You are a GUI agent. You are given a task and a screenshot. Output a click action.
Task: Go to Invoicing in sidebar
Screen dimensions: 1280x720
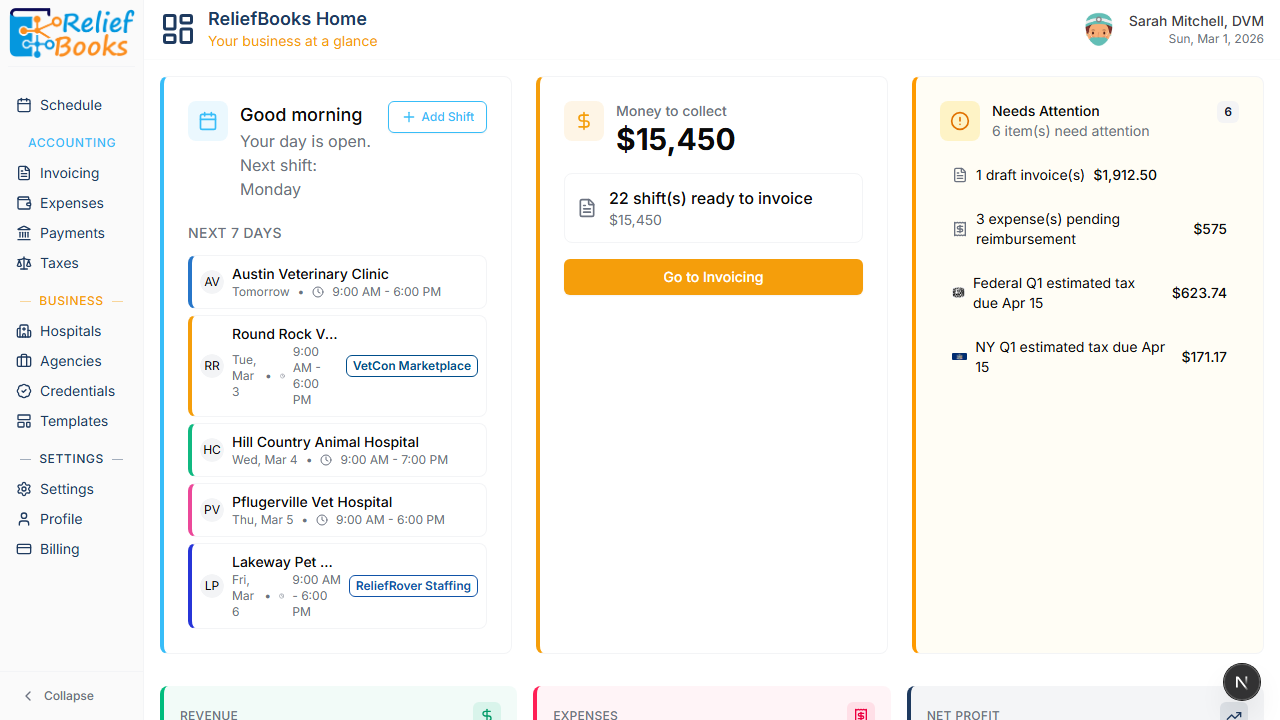[x=69, y=173]
